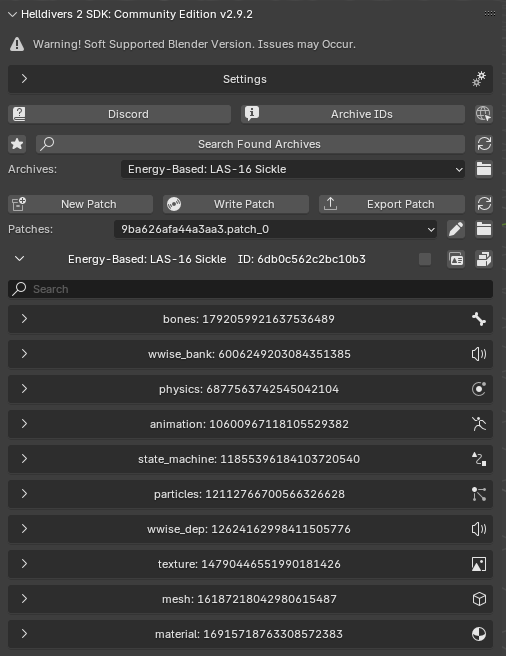Expand the animation entry chevron

(24, 424)
